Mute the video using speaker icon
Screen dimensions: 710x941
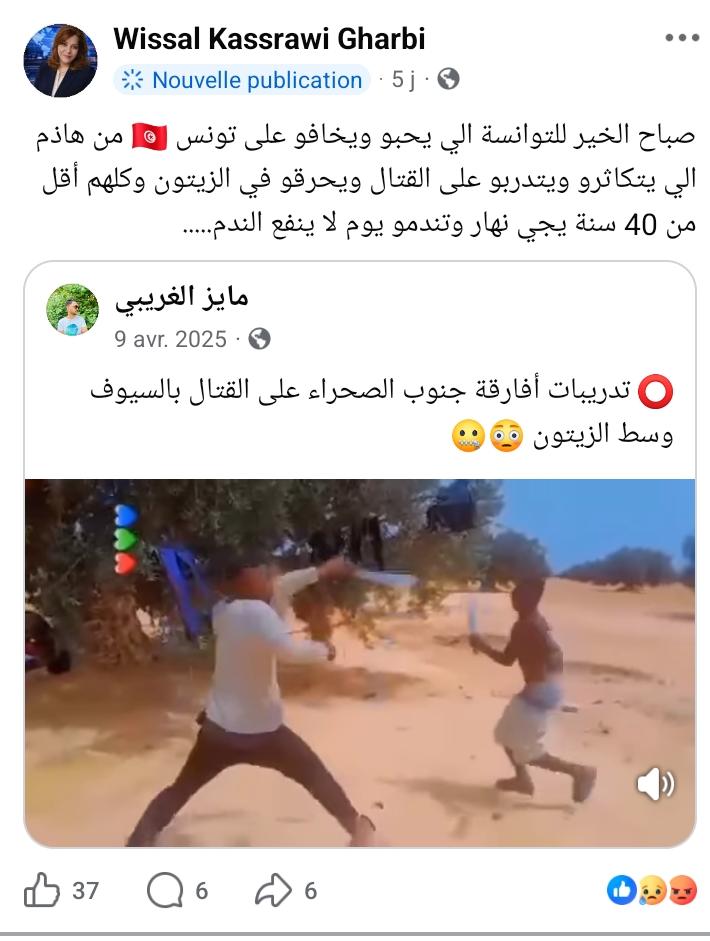[x=656, y=784]
